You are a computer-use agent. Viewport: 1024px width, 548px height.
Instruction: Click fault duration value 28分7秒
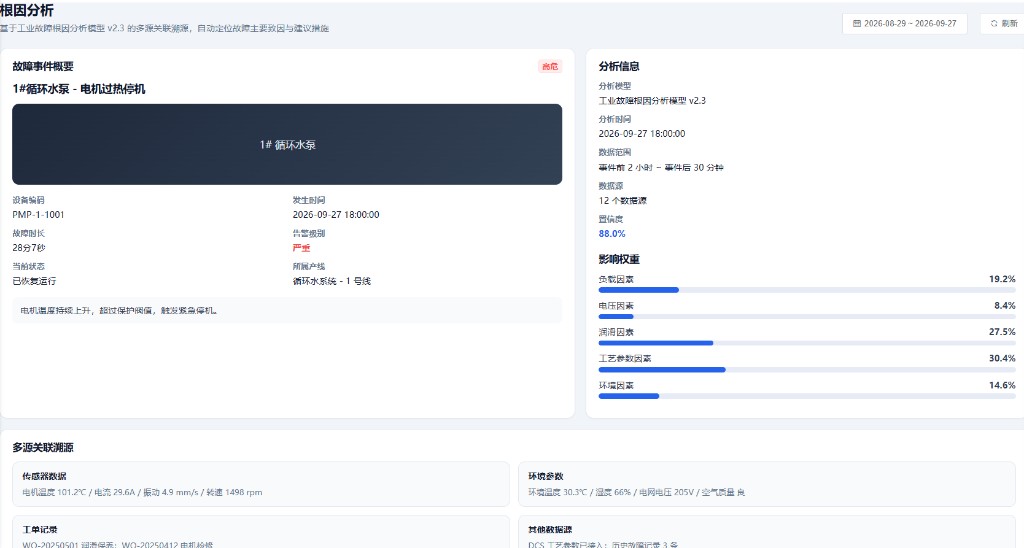point(29,248)
